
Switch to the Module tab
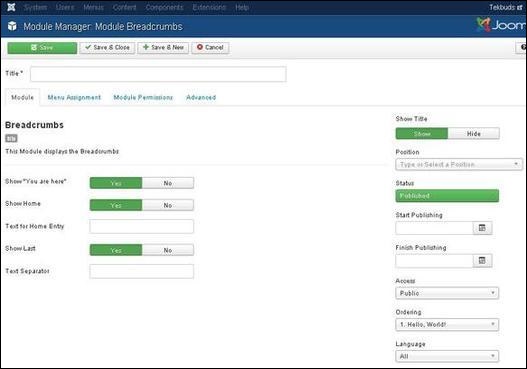[x=23, y=97]
